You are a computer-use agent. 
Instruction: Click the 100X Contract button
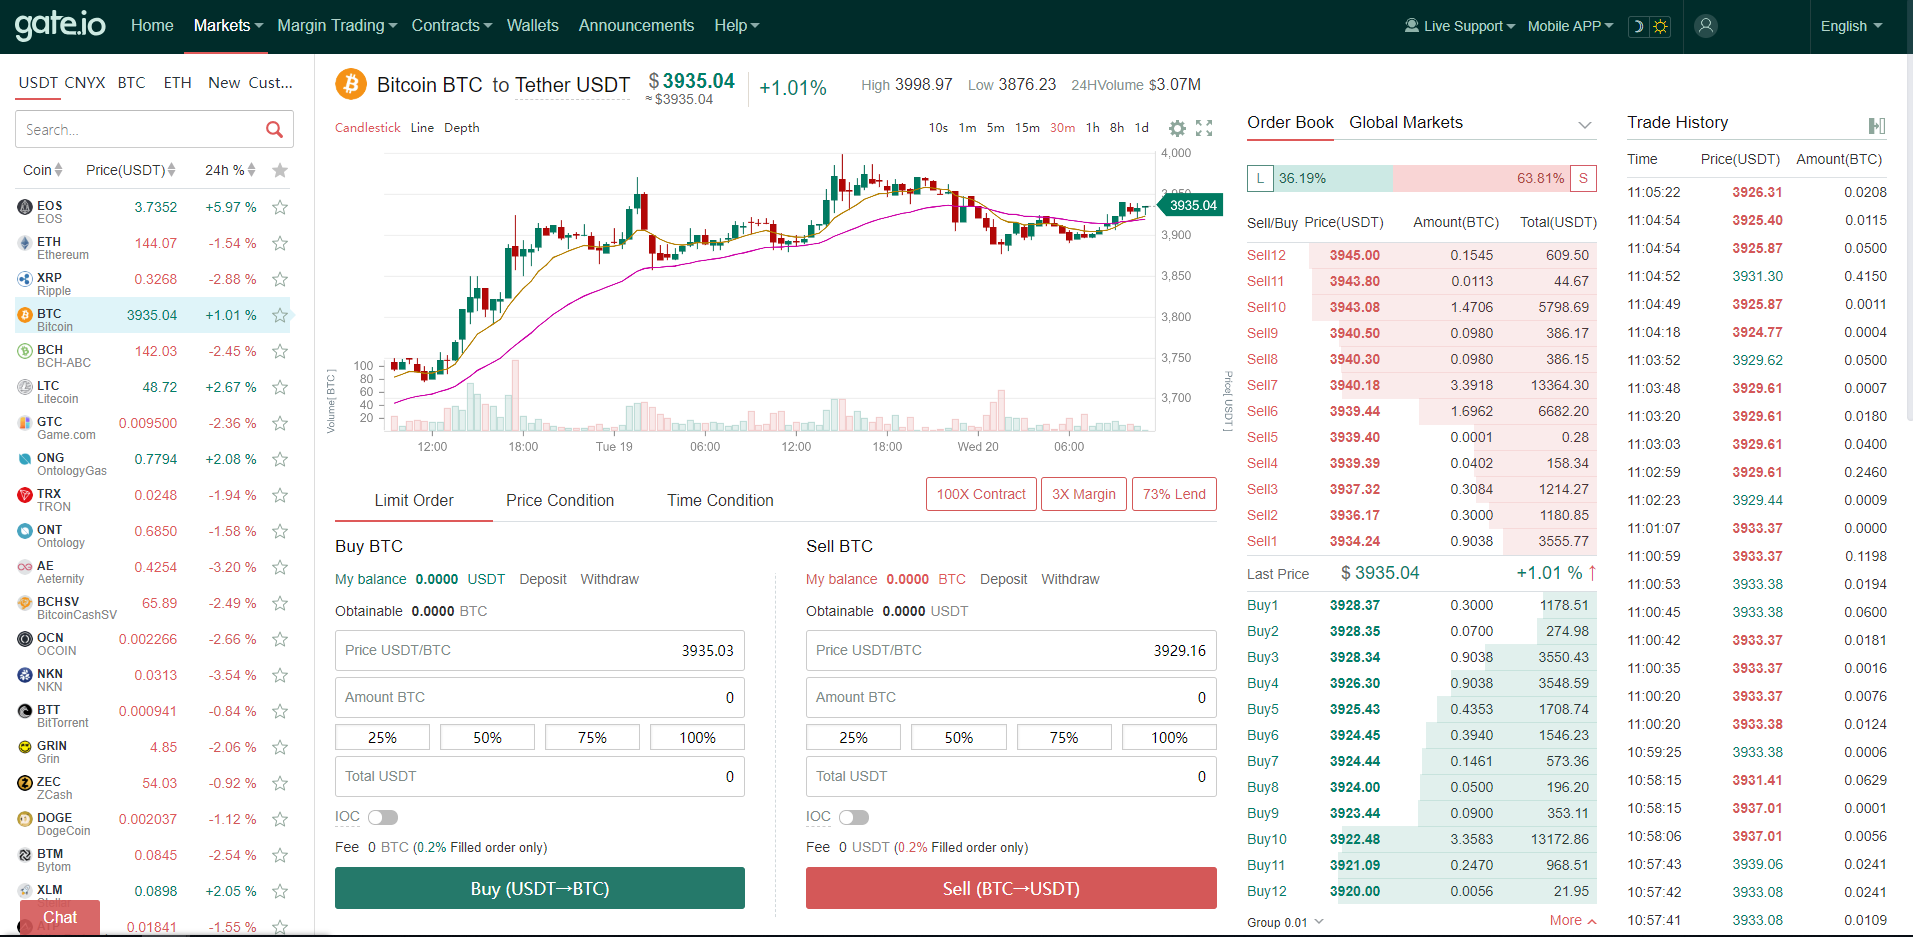980,494
